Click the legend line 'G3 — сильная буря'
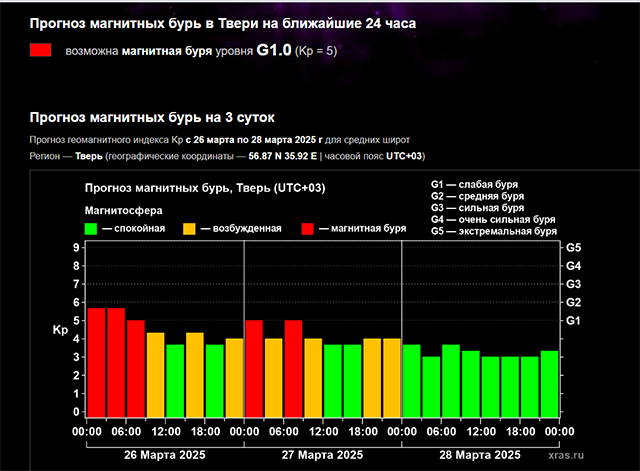The height and width of the screenshot is (471, 640). point(478,208)
